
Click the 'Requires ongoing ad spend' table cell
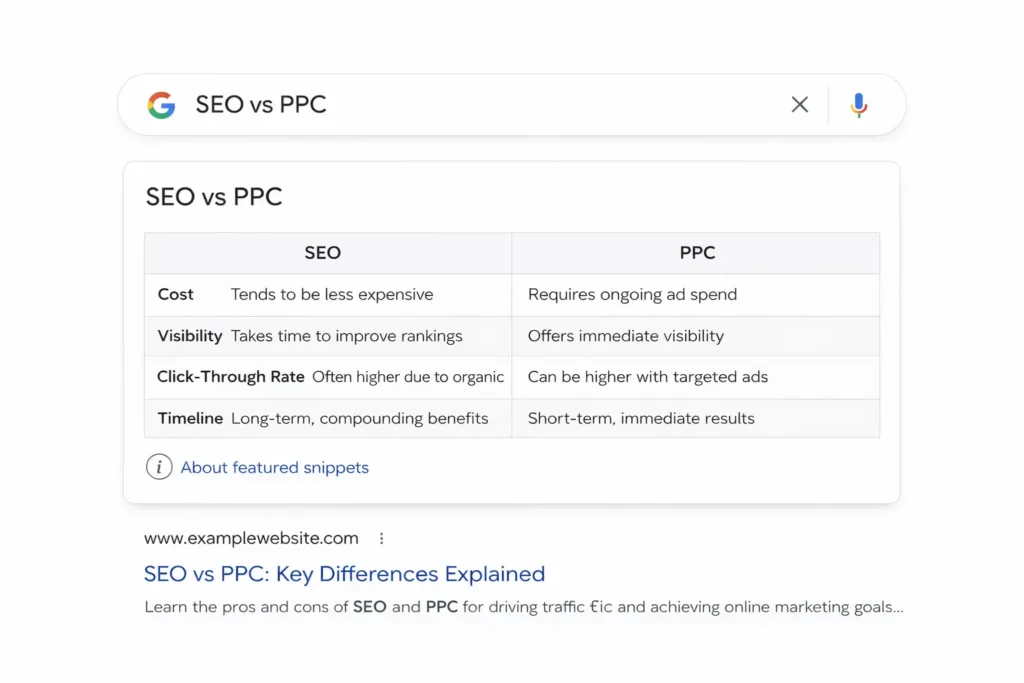point(632,294)
